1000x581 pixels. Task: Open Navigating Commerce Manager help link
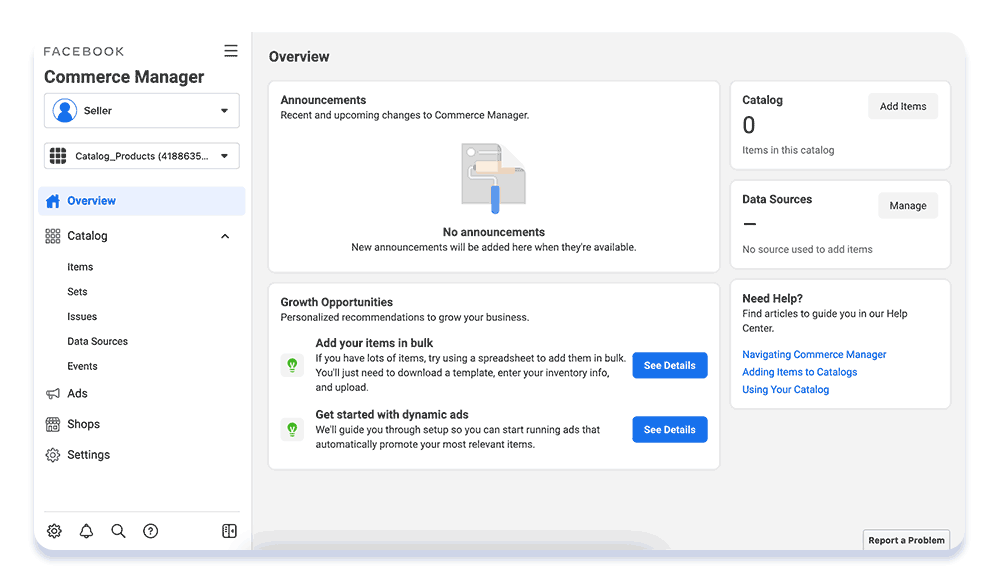point(814,354)
